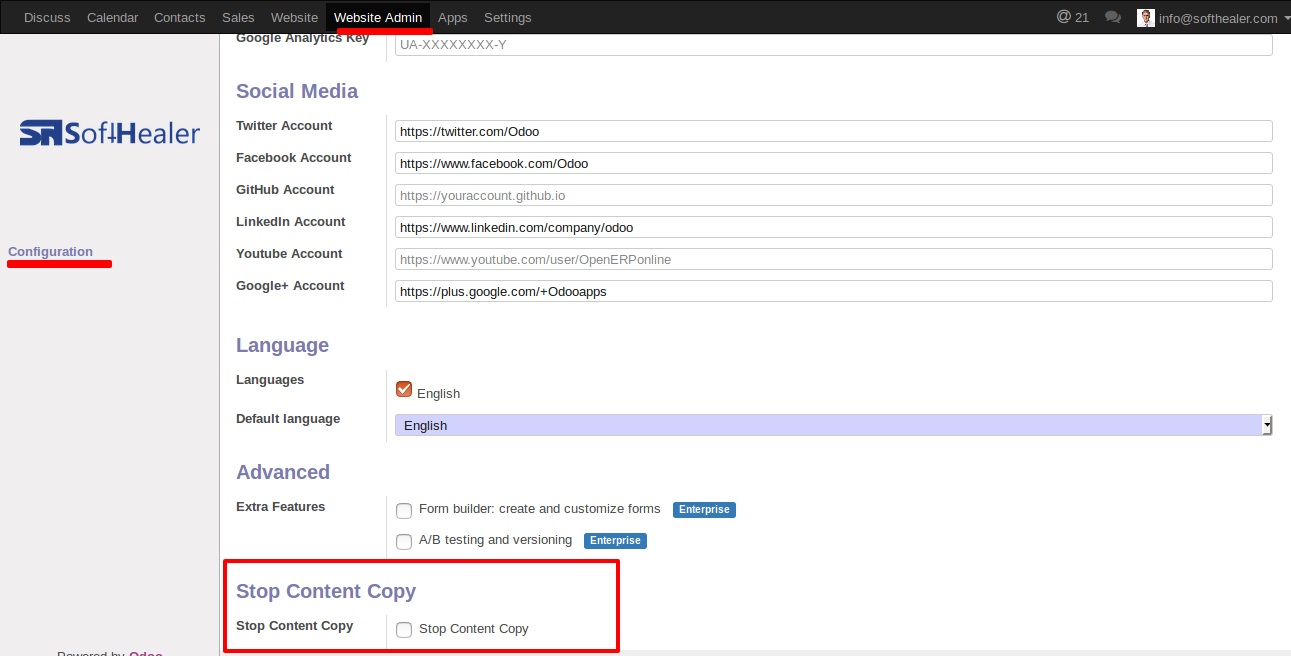Open Discuss menu
This screenshot has width=1291, height=656.
(x=47, y=18)
